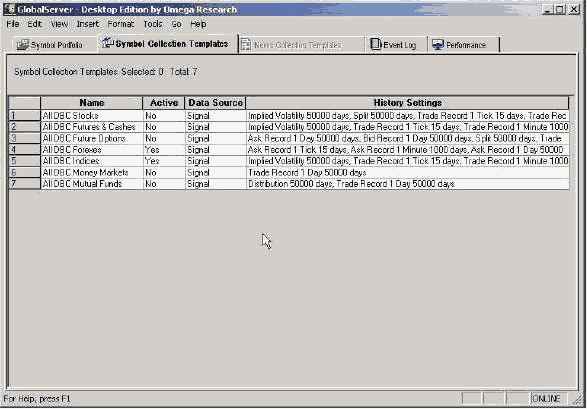Viewport: 587px width, 409px height.
Task: Click the News Collection Templates tab icon
Action: coord(246,45)
